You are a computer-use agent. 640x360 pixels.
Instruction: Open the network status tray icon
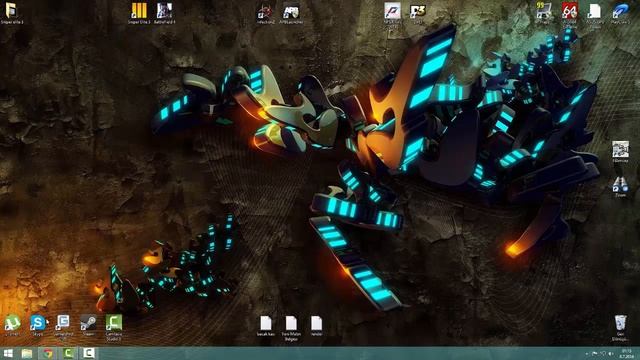coord(603,354)
